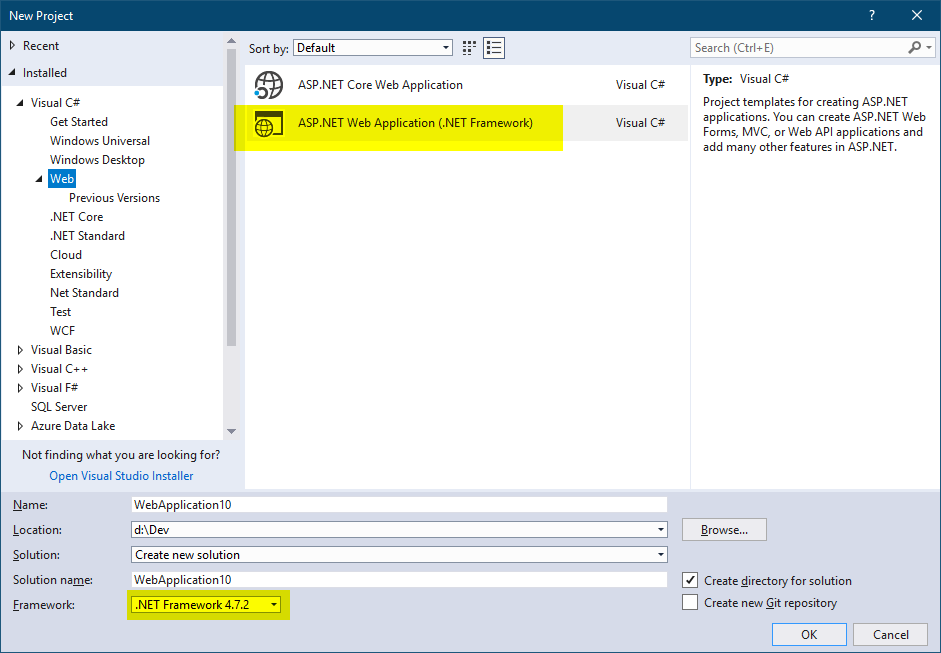Click in the project Name field

coord(399,505)
